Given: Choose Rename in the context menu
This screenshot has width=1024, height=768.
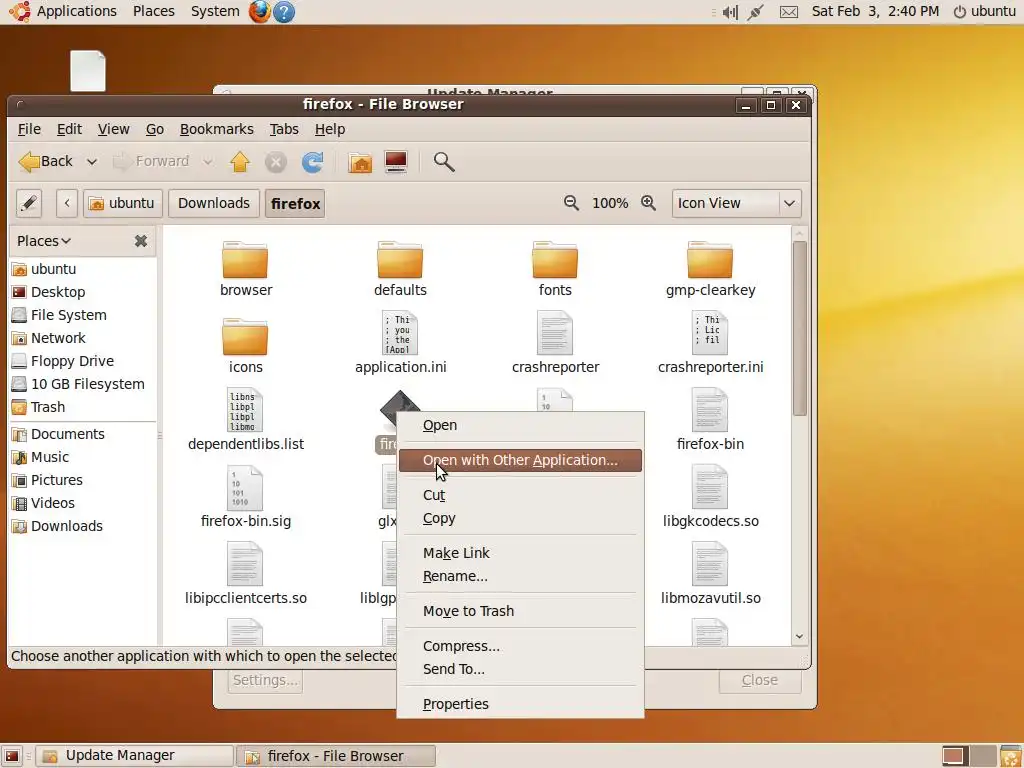Looking at the screenshot, I should point(520,577).
